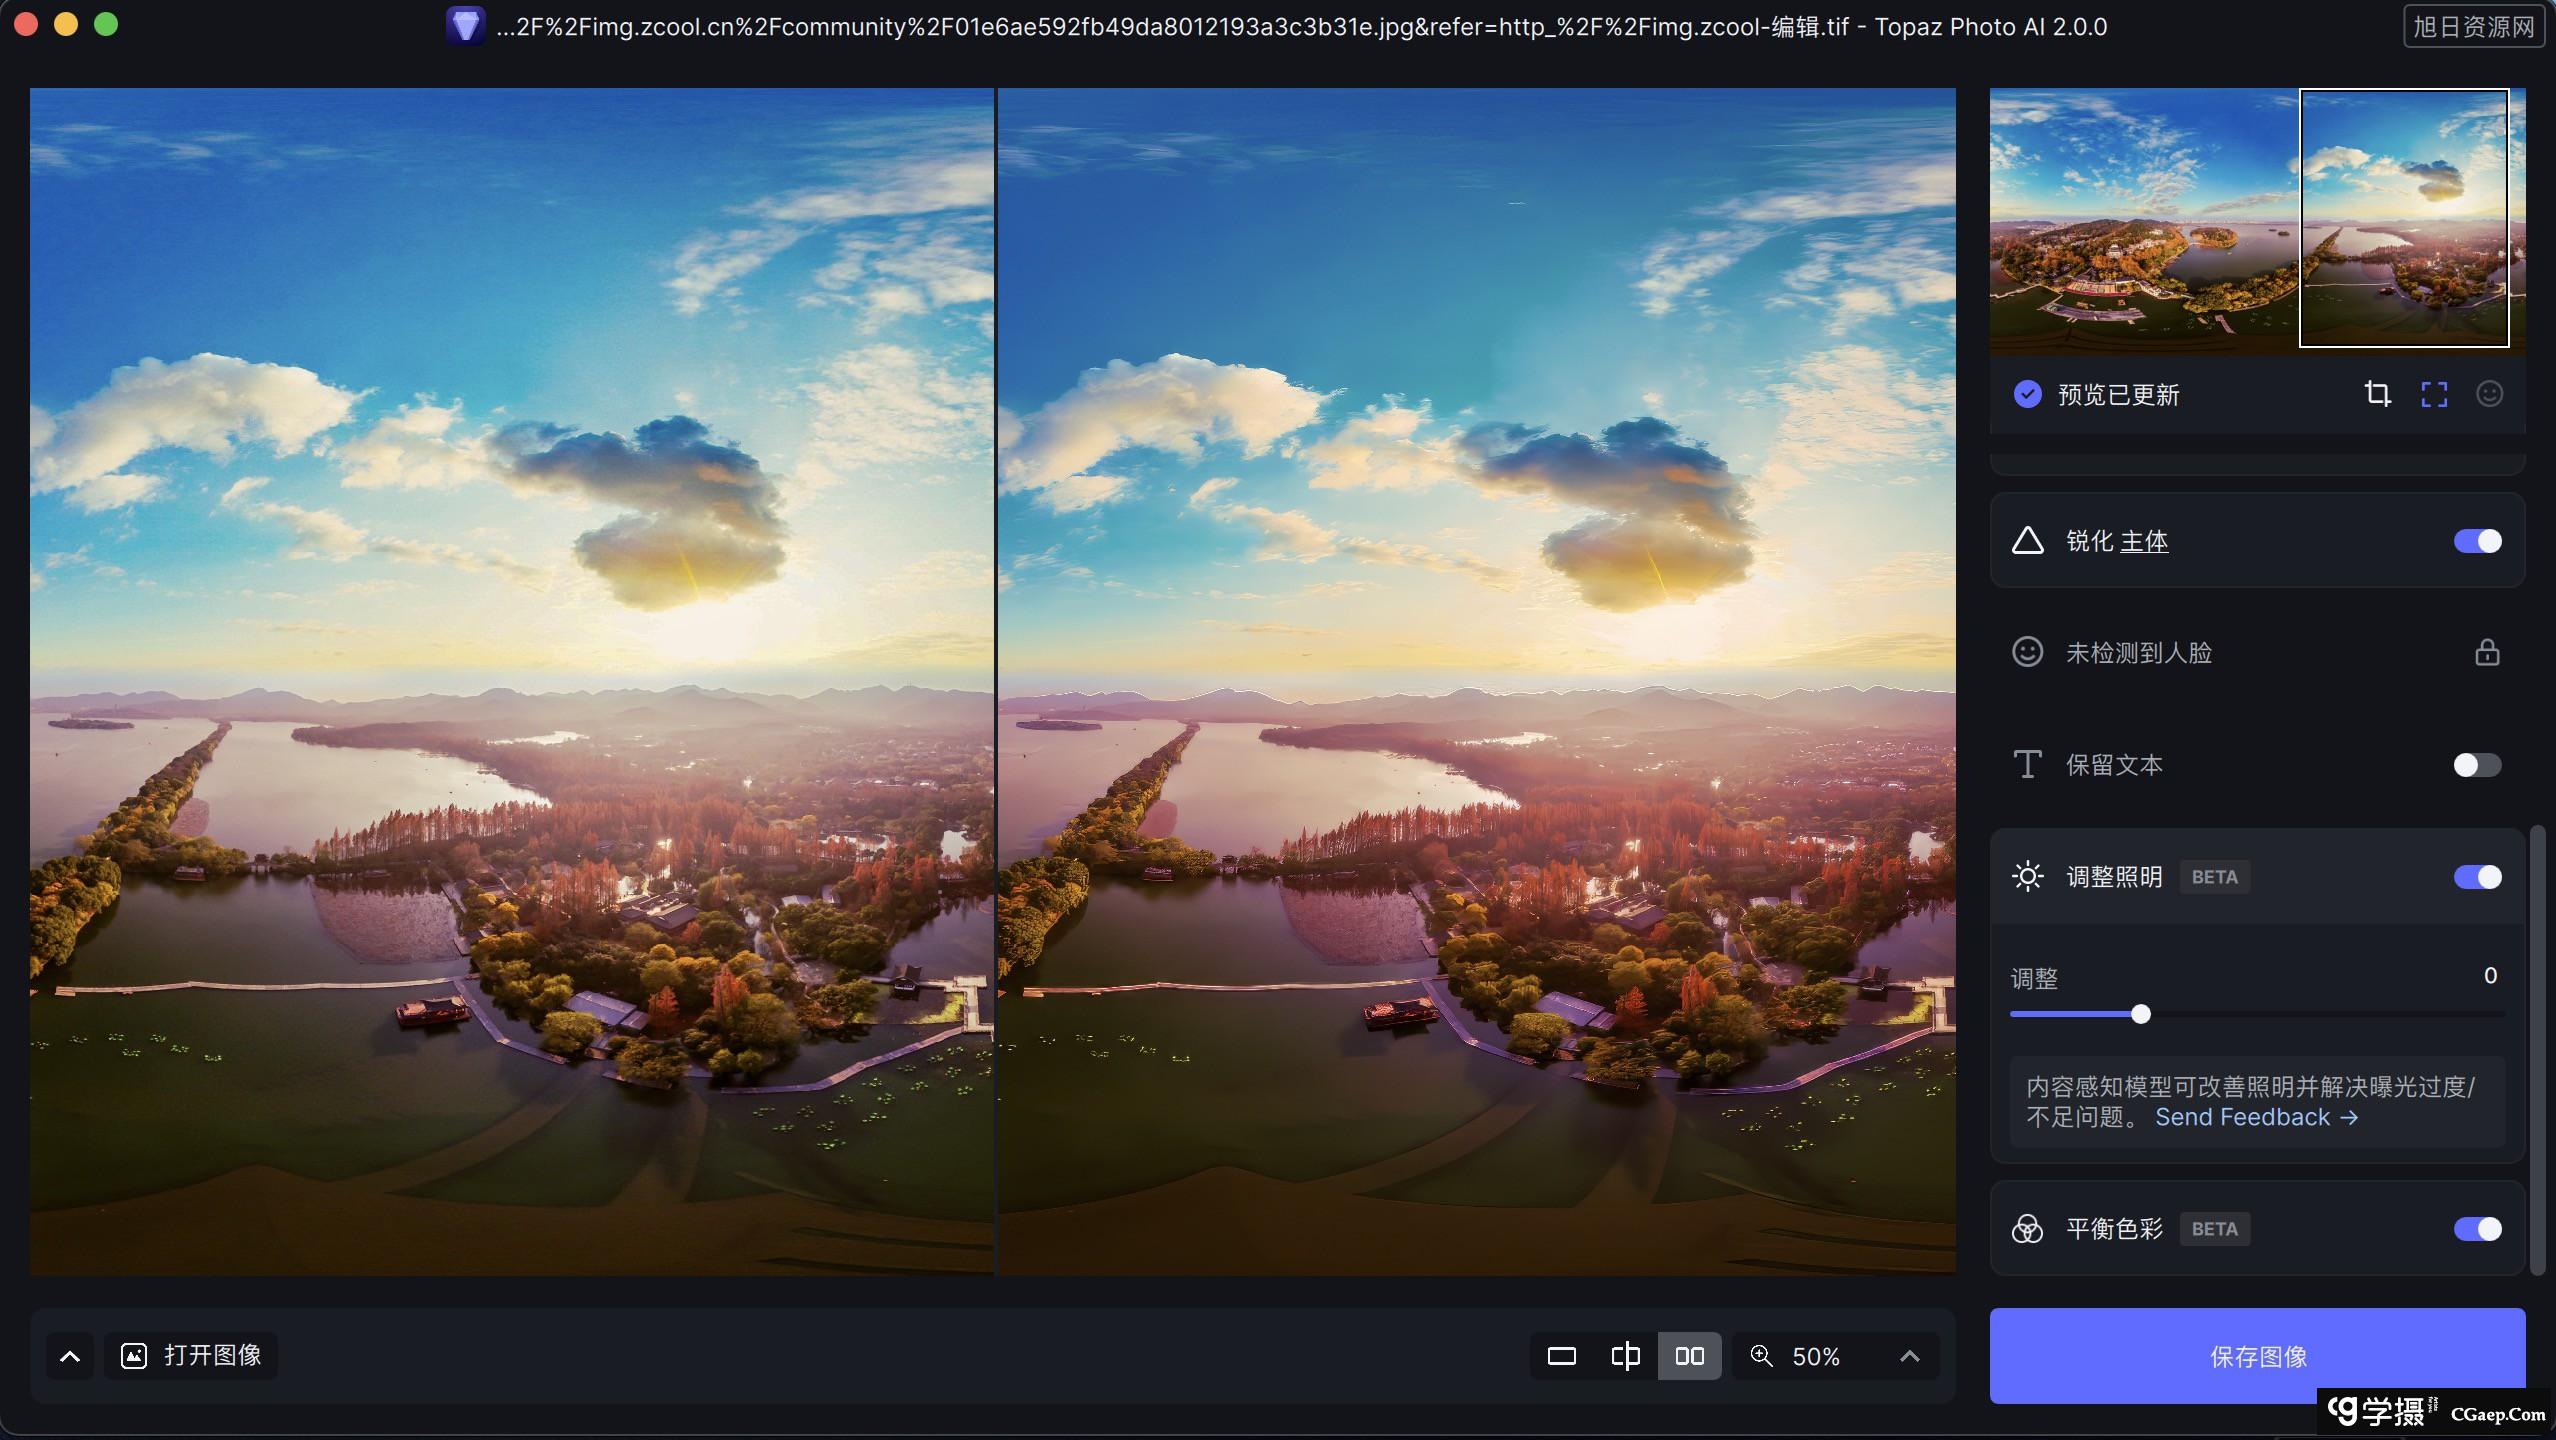Enable the Preserve Text toggle
The image size is (2556, 1440).
tap(2477, 765)
